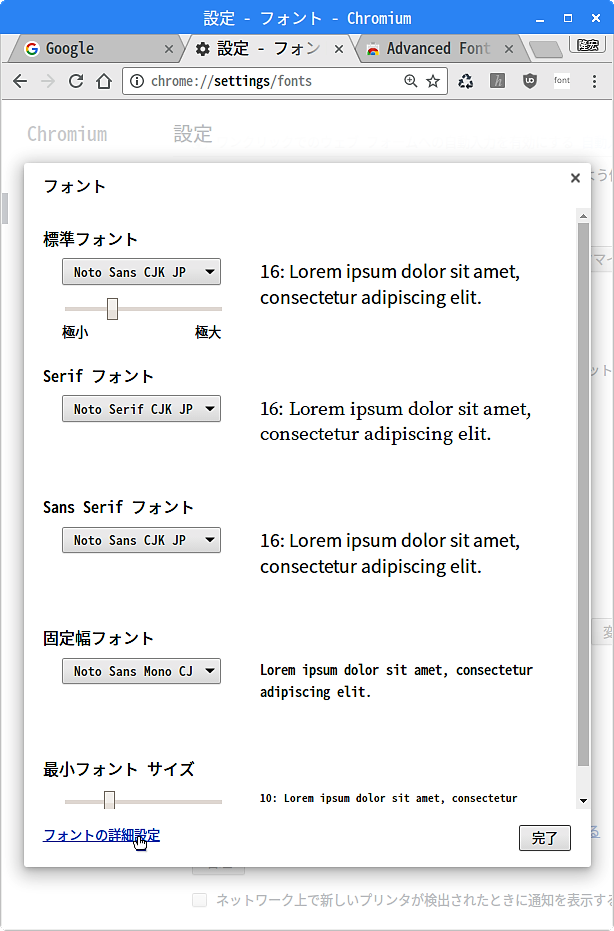Click the 極小 slider label
This screenshot has width=614, height=931.
[75, 332]
